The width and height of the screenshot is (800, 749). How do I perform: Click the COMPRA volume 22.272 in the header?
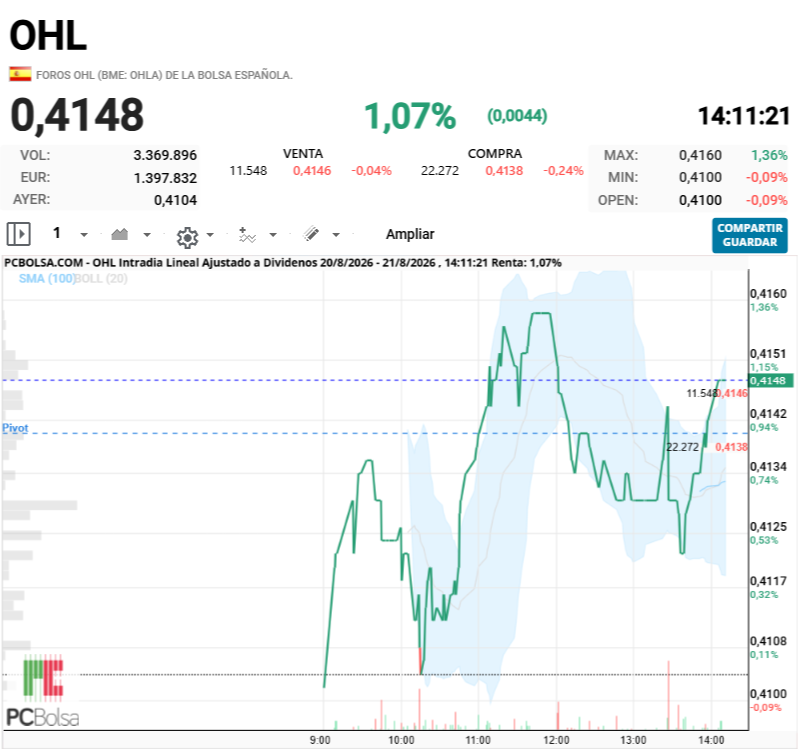[x=440, y=171]
